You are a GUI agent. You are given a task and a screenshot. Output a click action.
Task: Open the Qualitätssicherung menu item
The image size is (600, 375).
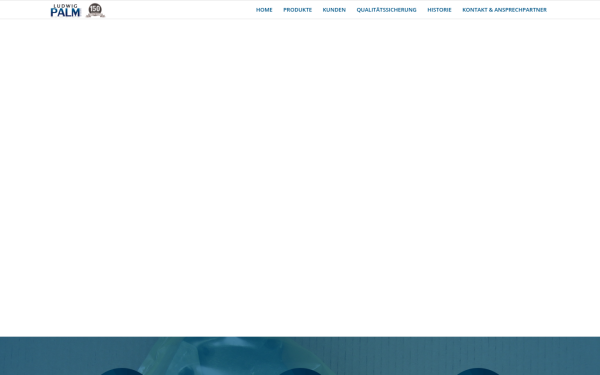tap(386, 10)
